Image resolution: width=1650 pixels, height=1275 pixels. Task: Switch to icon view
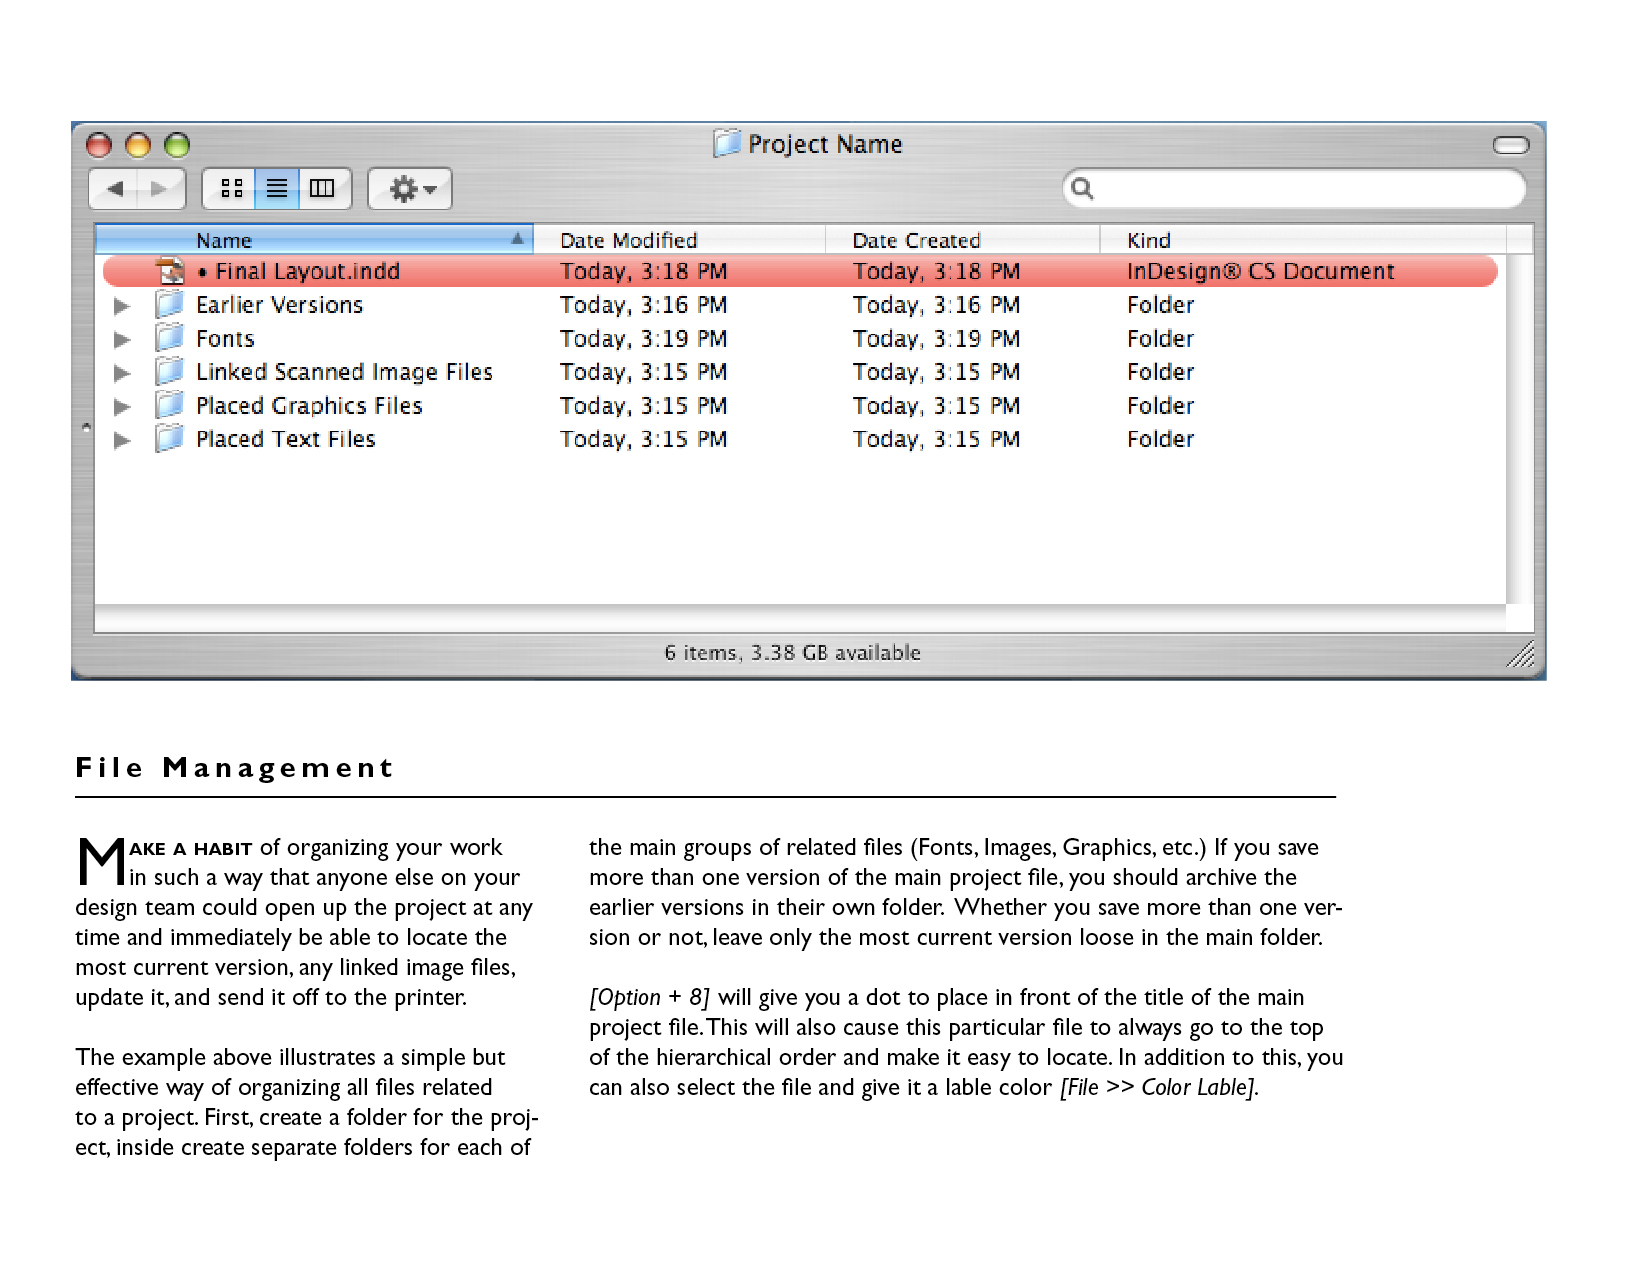coord(231,188)
